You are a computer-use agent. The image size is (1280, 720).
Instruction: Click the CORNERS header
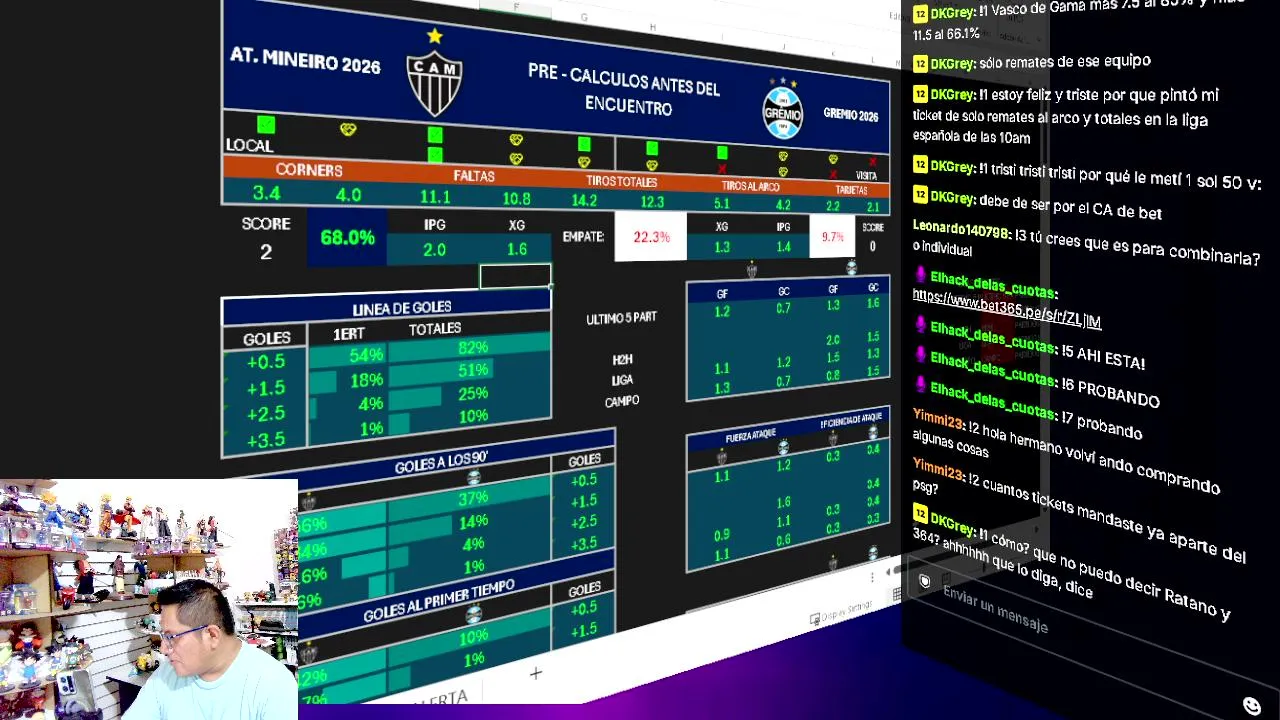point(309,170)
